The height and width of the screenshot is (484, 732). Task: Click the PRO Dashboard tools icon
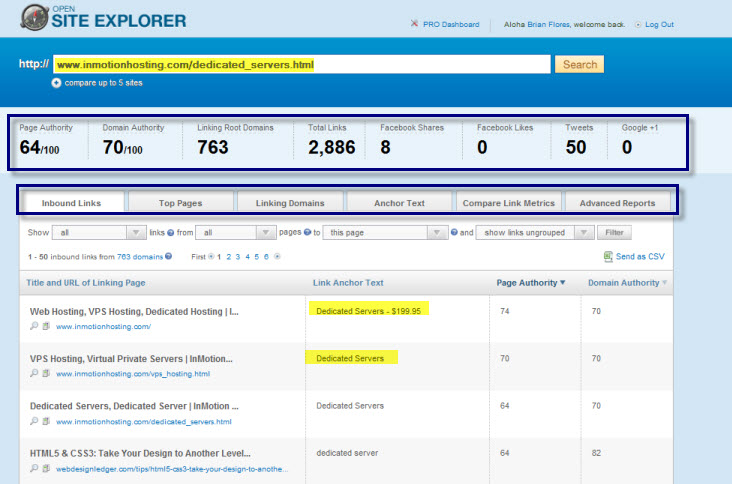(414, 23)
